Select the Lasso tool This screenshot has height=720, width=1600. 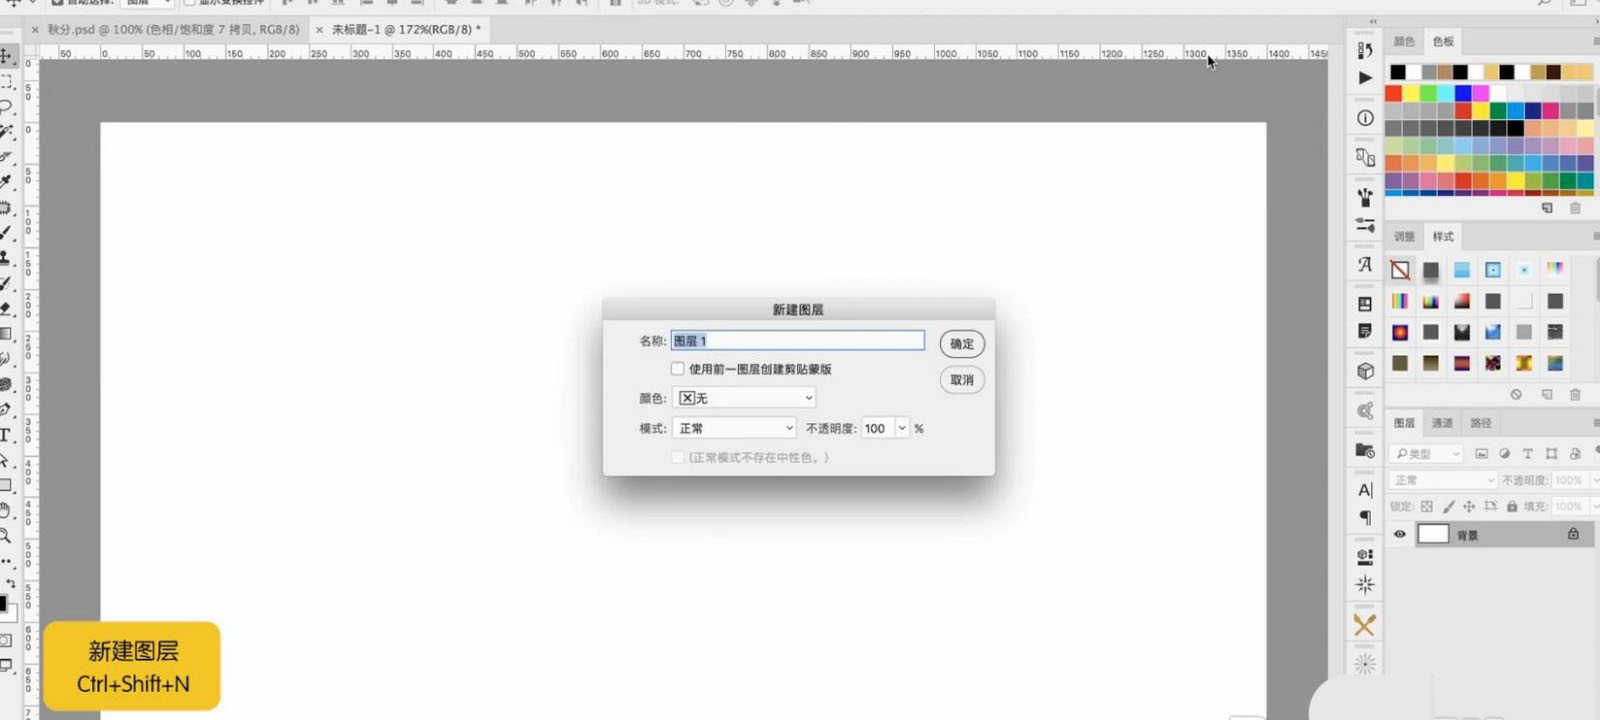[x=6, y=106]
